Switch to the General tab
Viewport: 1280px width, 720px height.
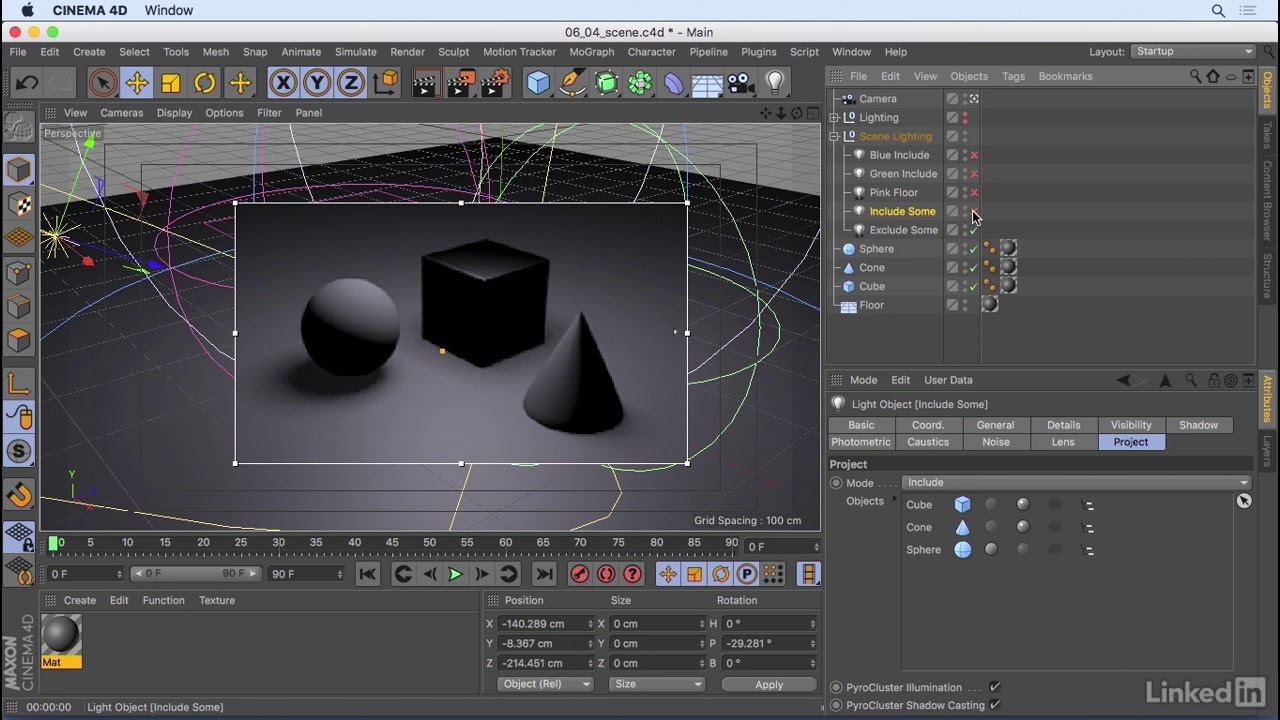pyautogui.click(x=995, y=425)
